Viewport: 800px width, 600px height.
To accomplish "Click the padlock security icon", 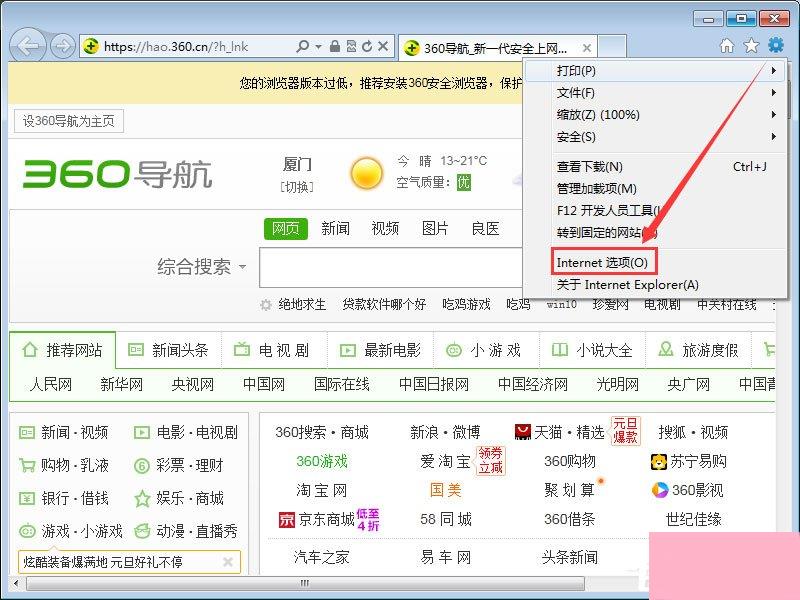I will click(x=335, y=46).
